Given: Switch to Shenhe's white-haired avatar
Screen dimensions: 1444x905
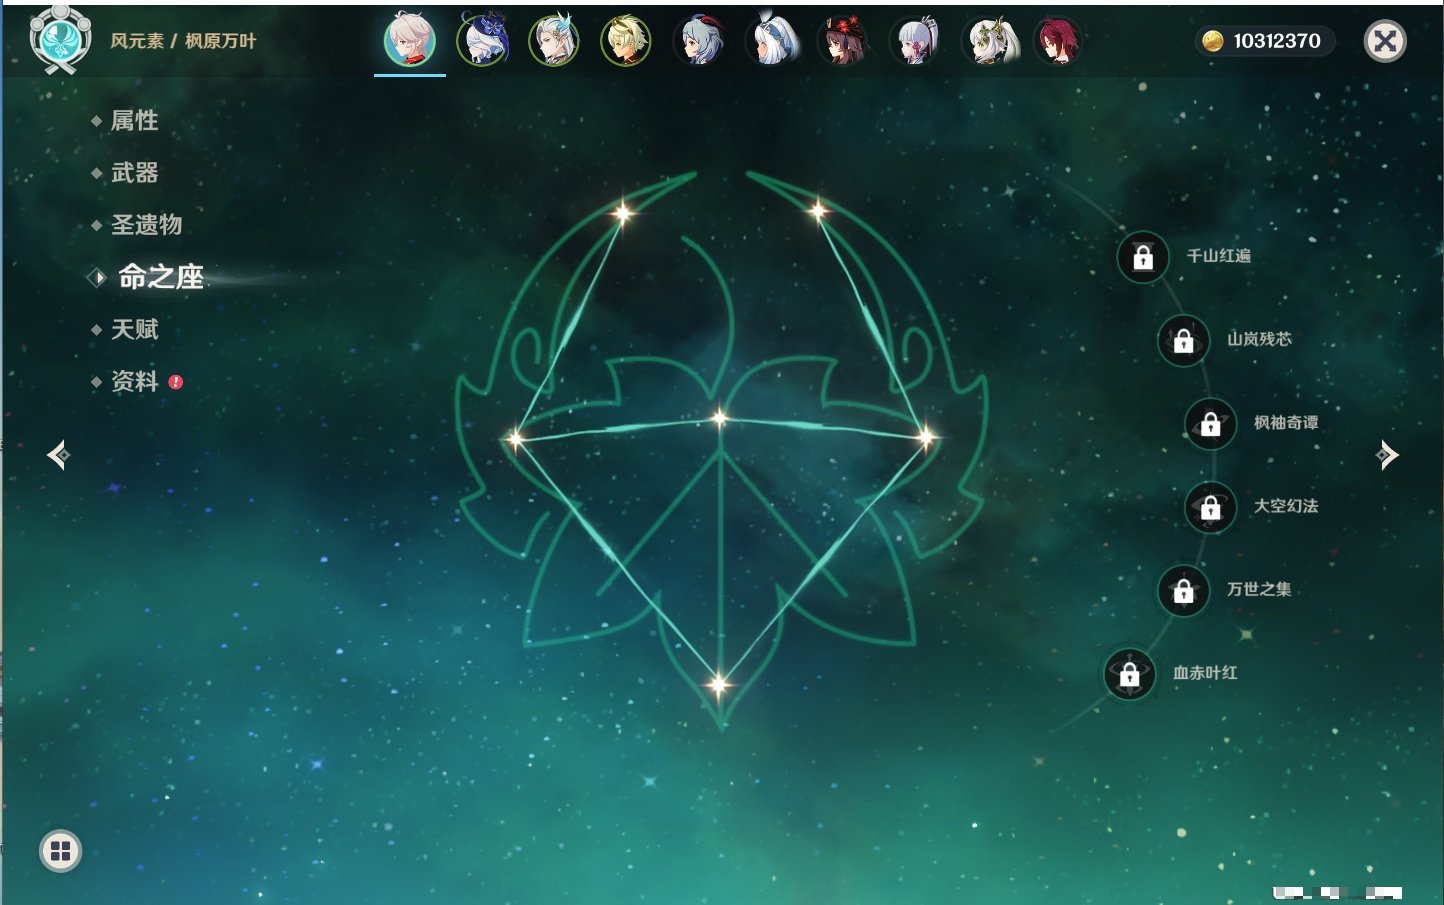Looking at the screenshot, I should 772,40.
